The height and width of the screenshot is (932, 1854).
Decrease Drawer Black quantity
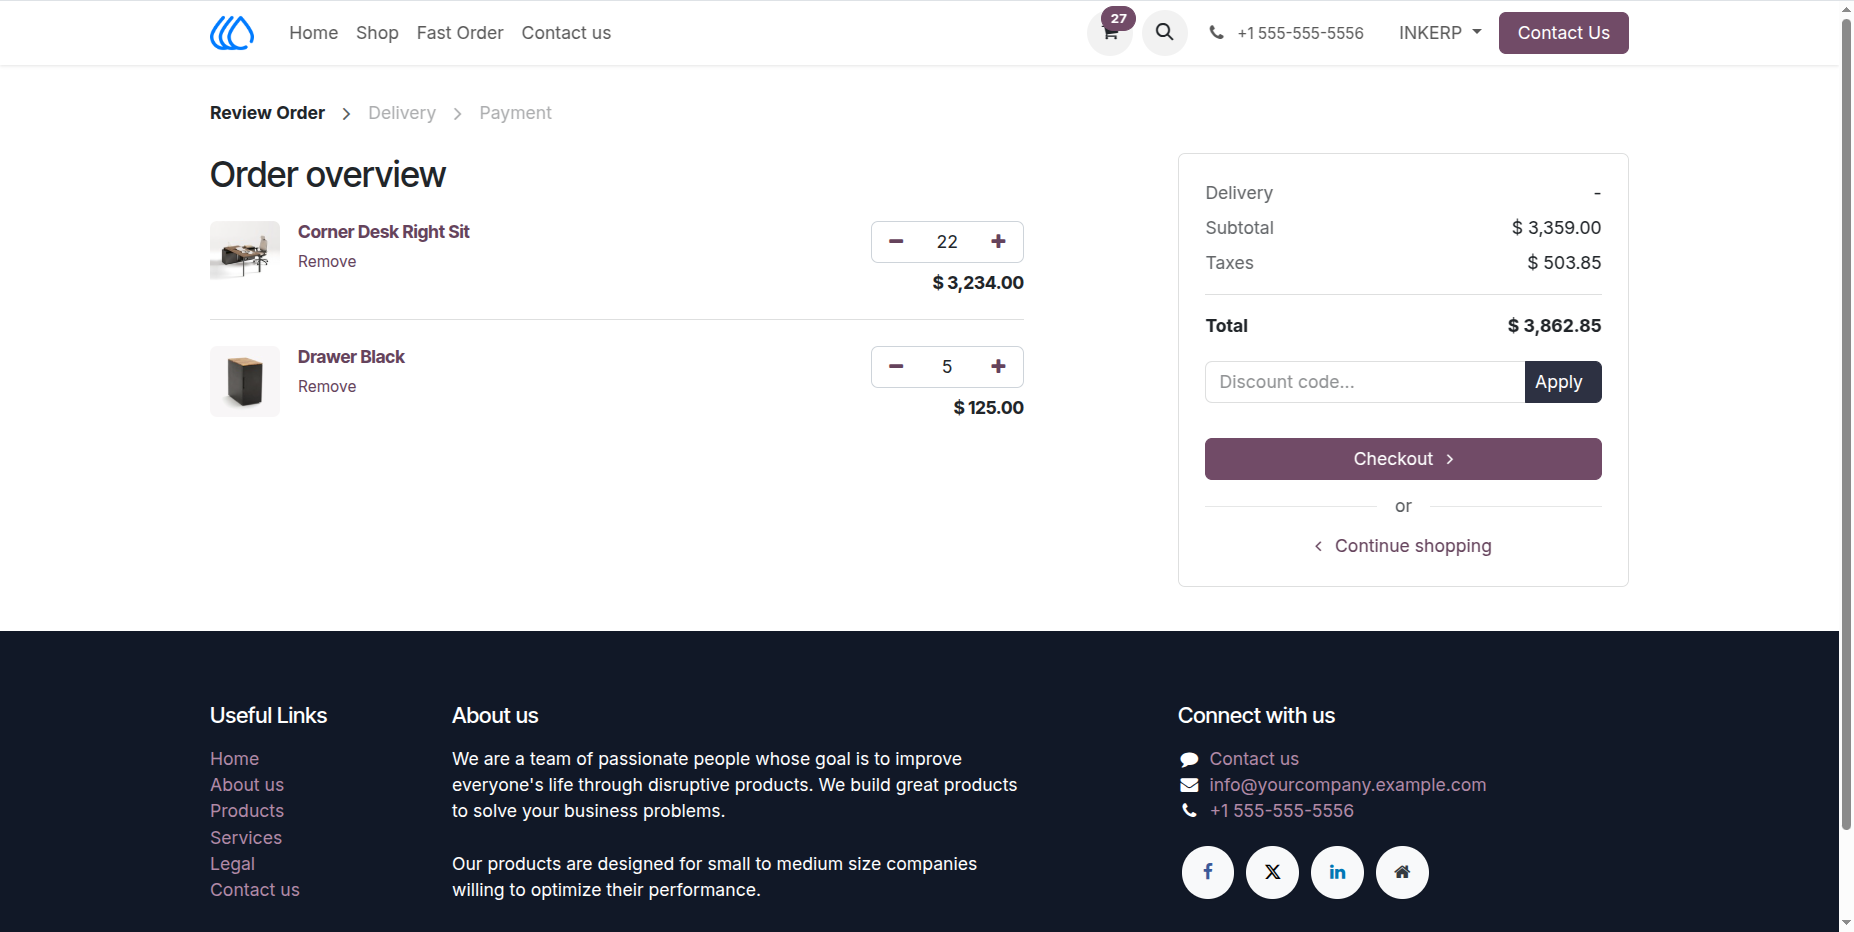click(x=896, y=367)
